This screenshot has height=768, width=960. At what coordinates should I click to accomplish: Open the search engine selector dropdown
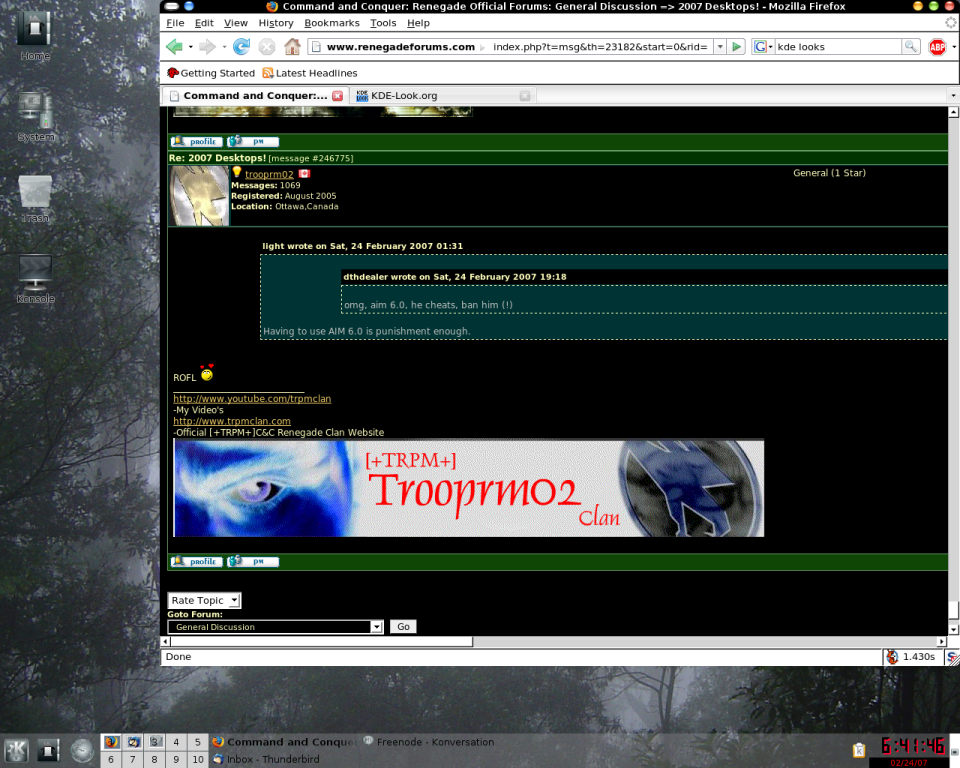pos(764,47)
